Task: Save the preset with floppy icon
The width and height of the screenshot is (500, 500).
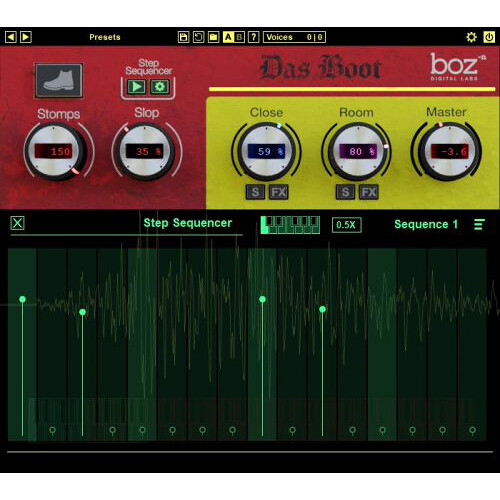Action: pyautogui.click(x=183, y=37)
